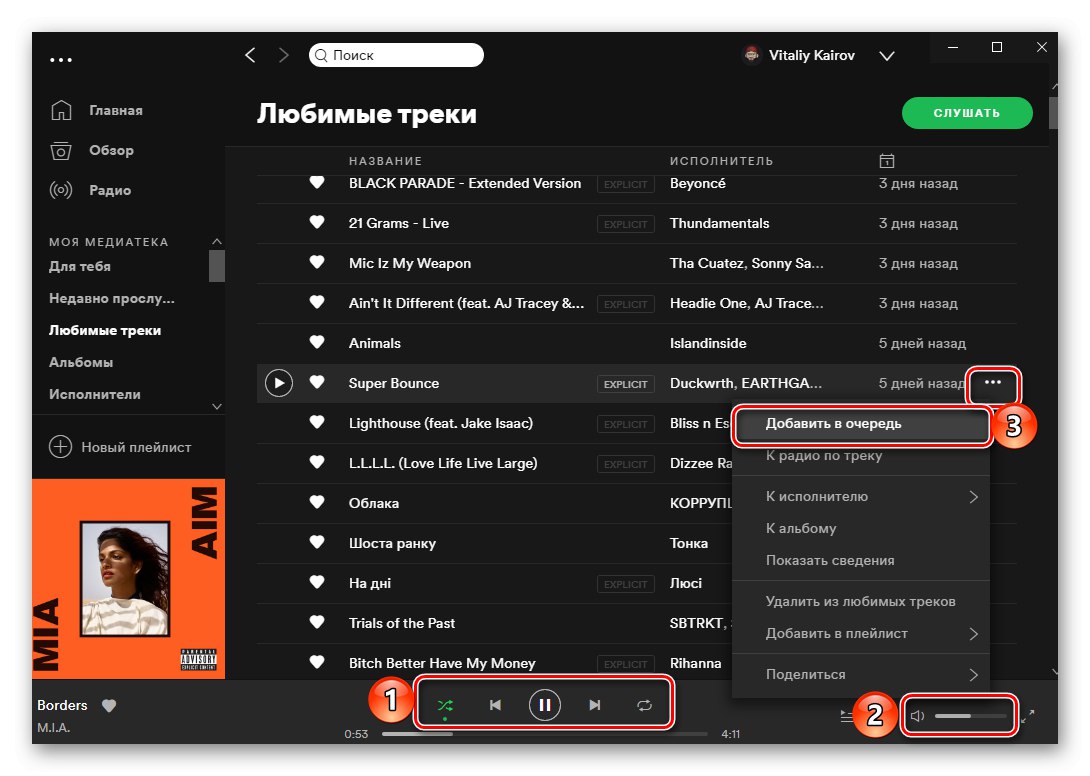The height and width of the screenshot is (776, 1090).
Task: Unlike BLACK PARADE heart icon
Action: [317, 182]
